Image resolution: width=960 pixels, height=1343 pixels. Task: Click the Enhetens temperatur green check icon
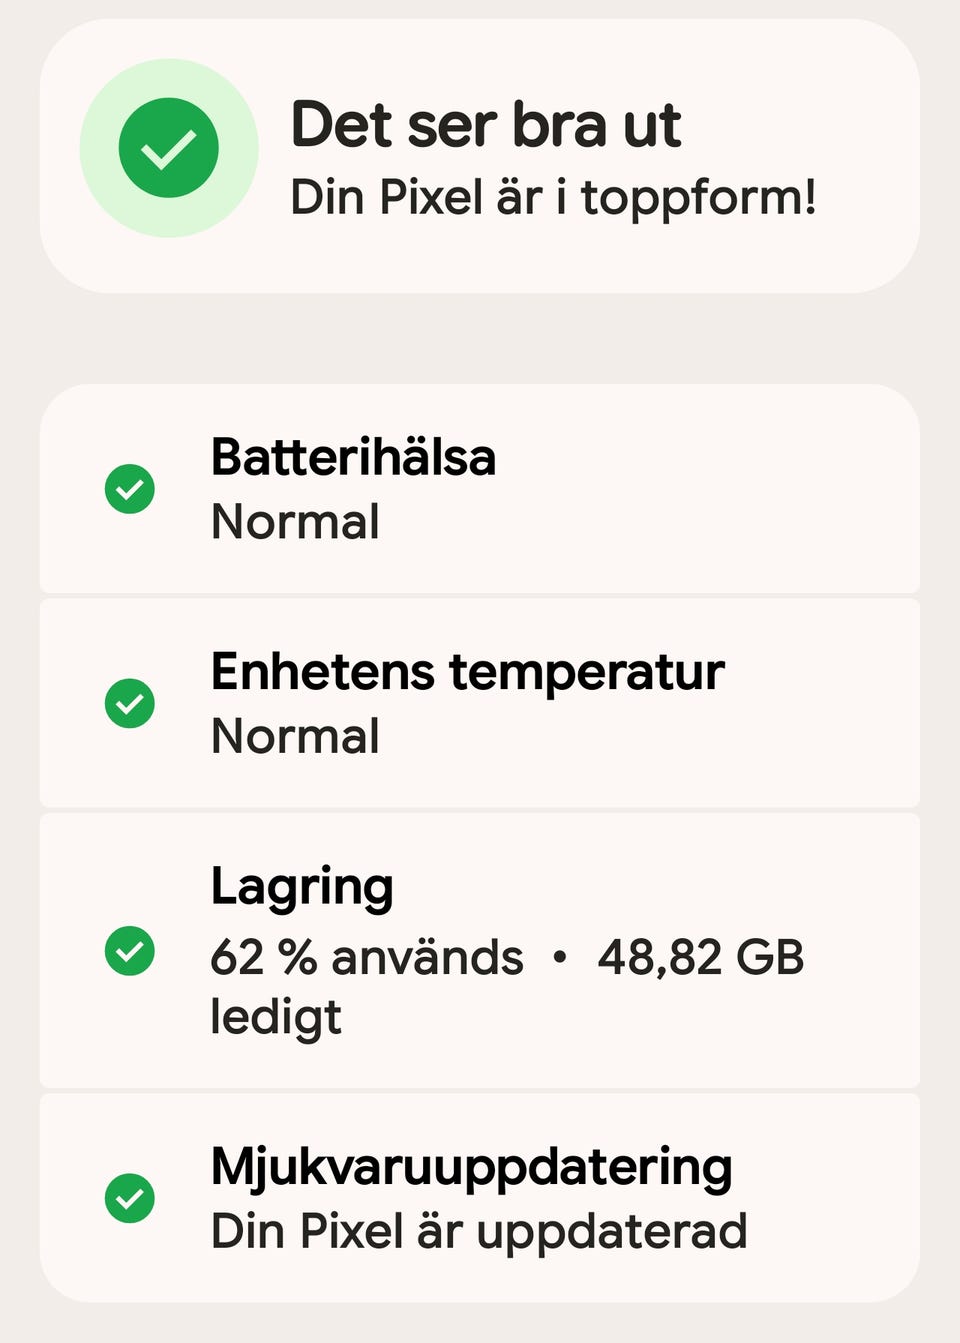coord(130,703)
